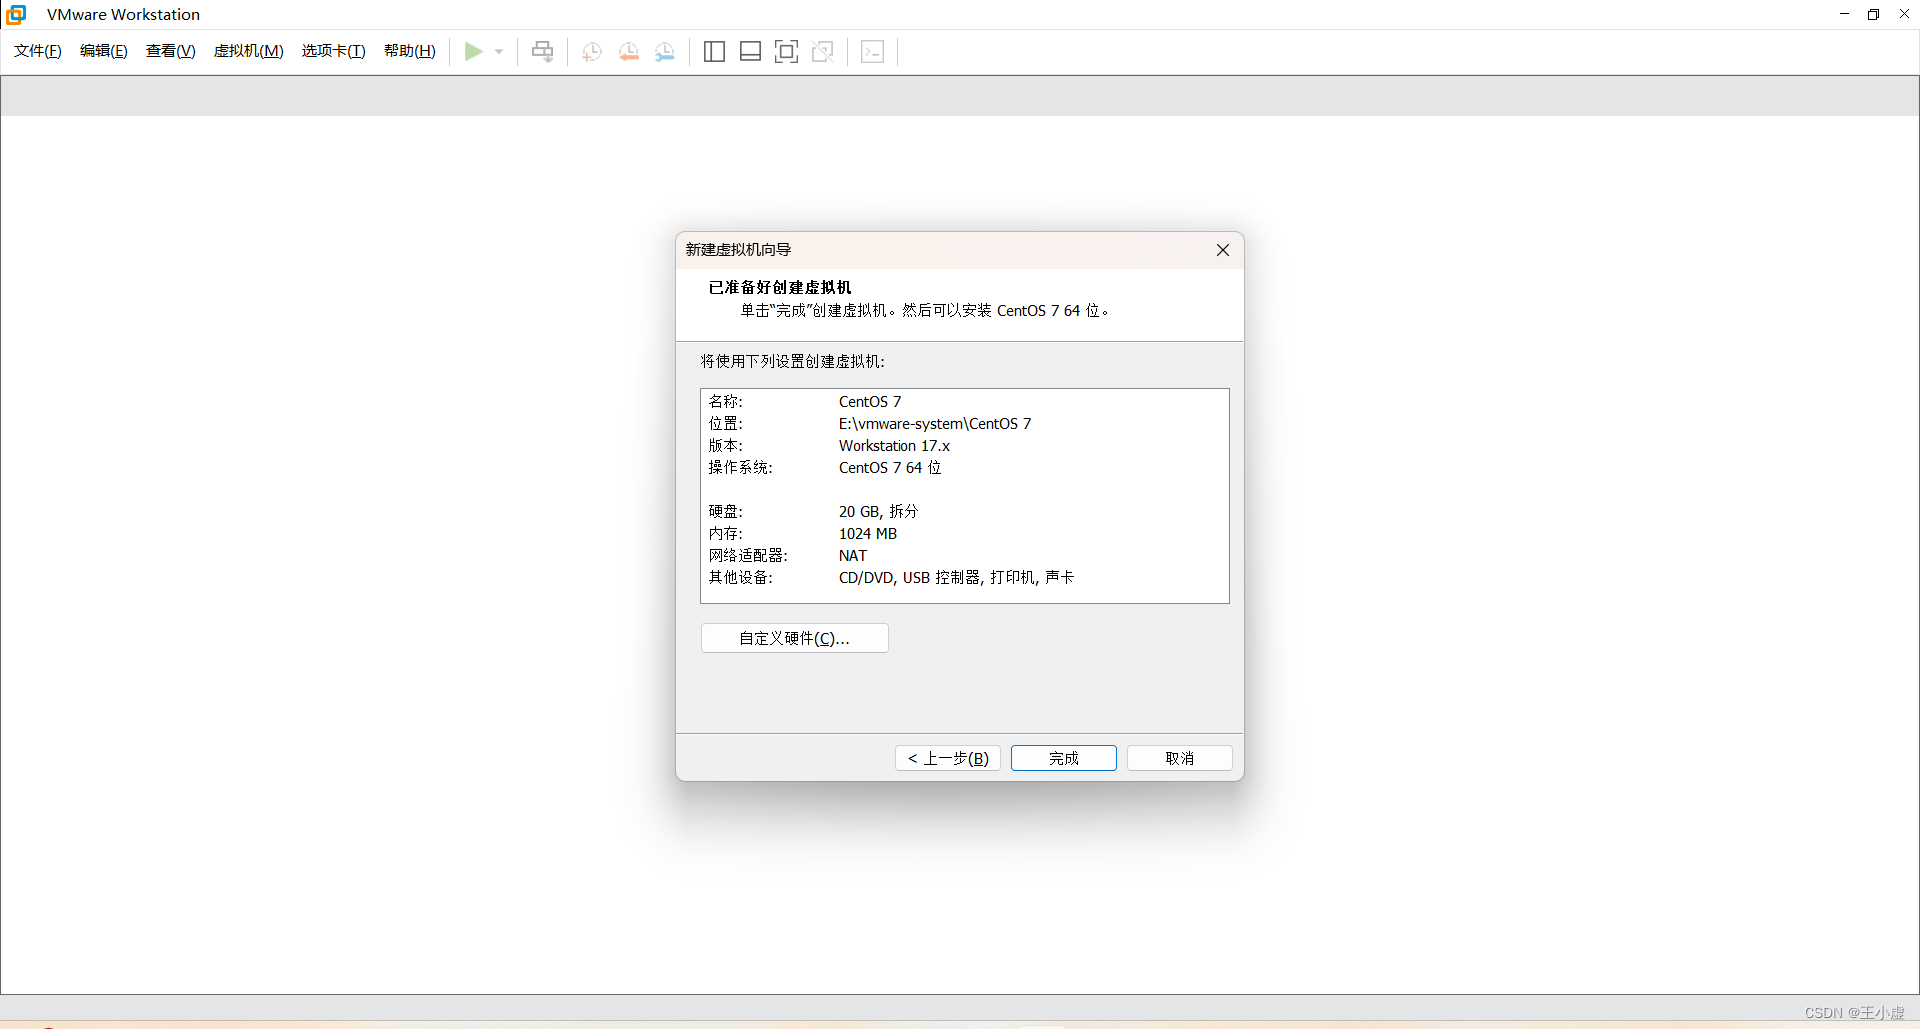Open the 查看(V) menu
This screenshot has height=1029, width=1920.
pos(171,51)
